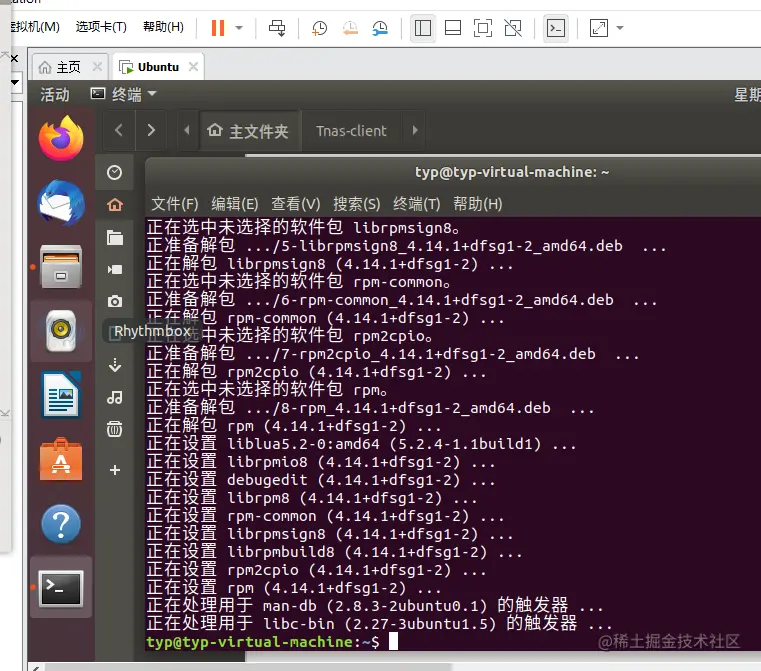
Task: Take a snapshot using the clock-plus icon
Action: (x=319, y=28)
